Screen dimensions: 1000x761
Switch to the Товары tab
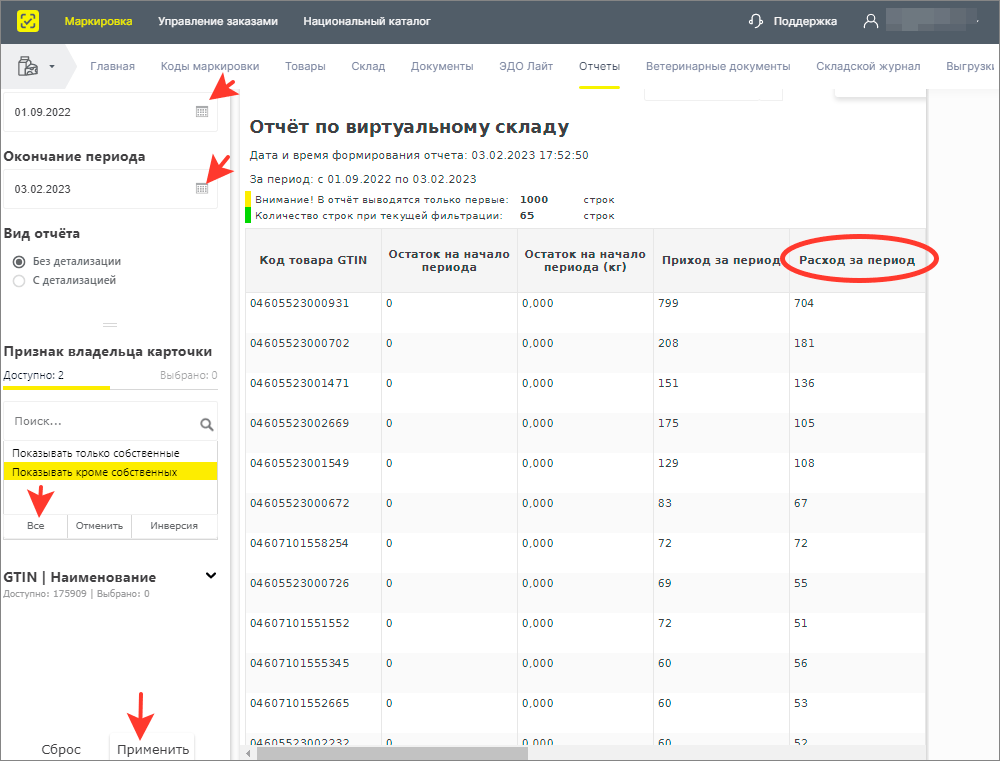click(305, 66)
